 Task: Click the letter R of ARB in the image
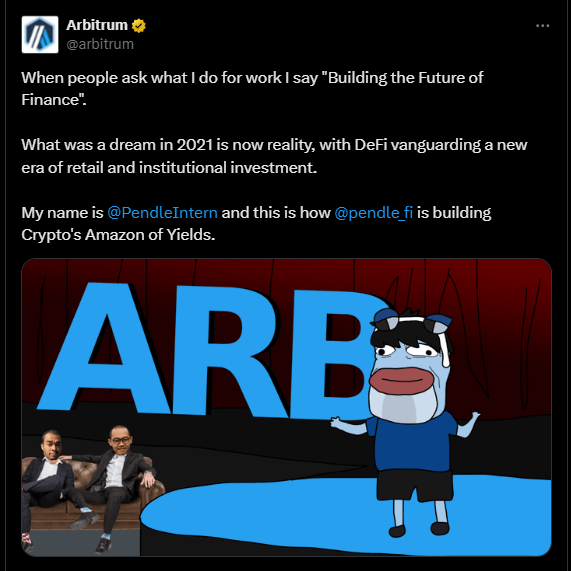[x=229, y=351]
